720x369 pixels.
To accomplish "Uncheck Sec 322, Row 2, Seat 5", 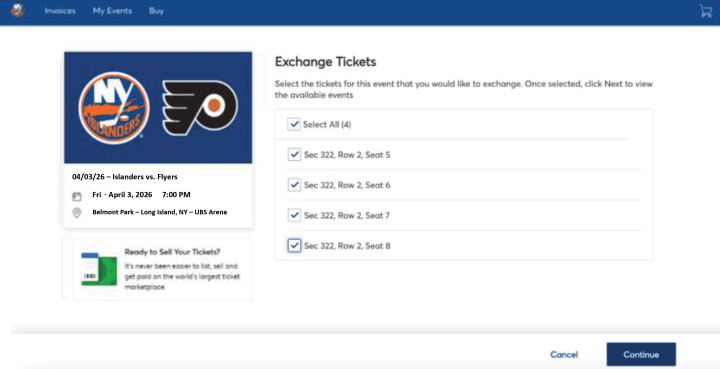I will tap(294, 155).
